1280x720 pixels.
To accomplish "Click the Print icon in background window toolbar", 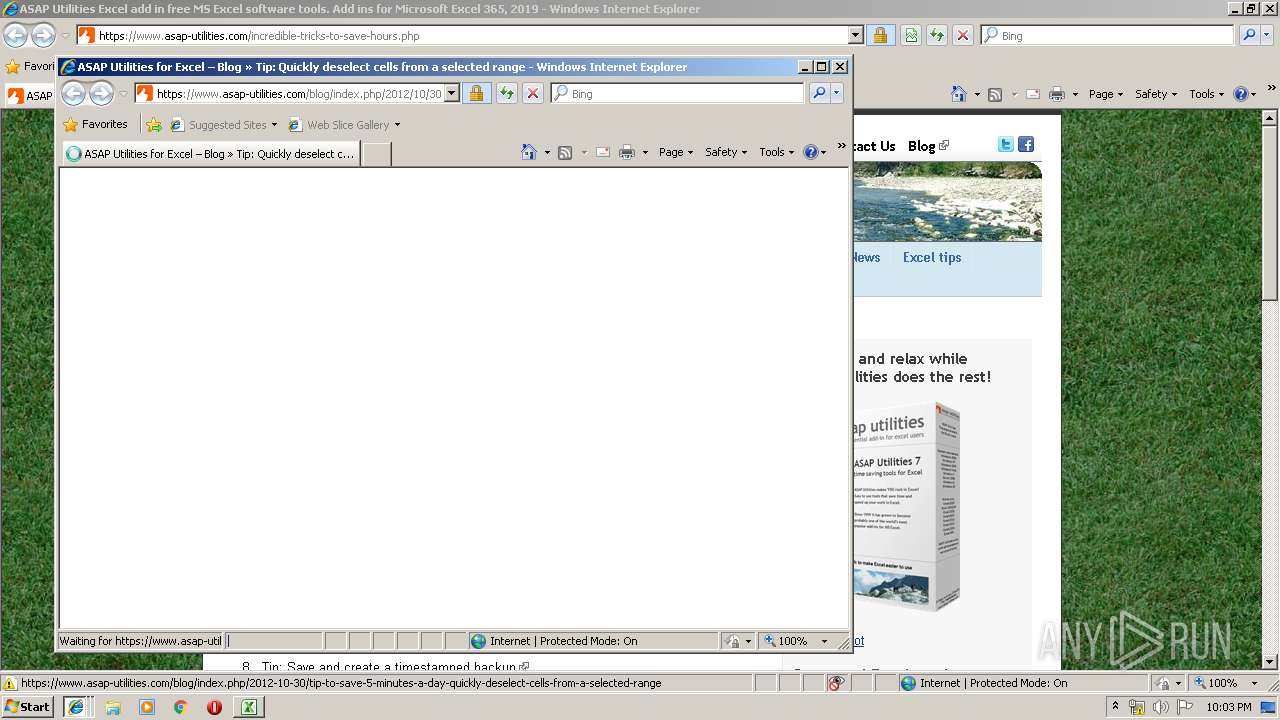I will click(x=1057, y=94).
